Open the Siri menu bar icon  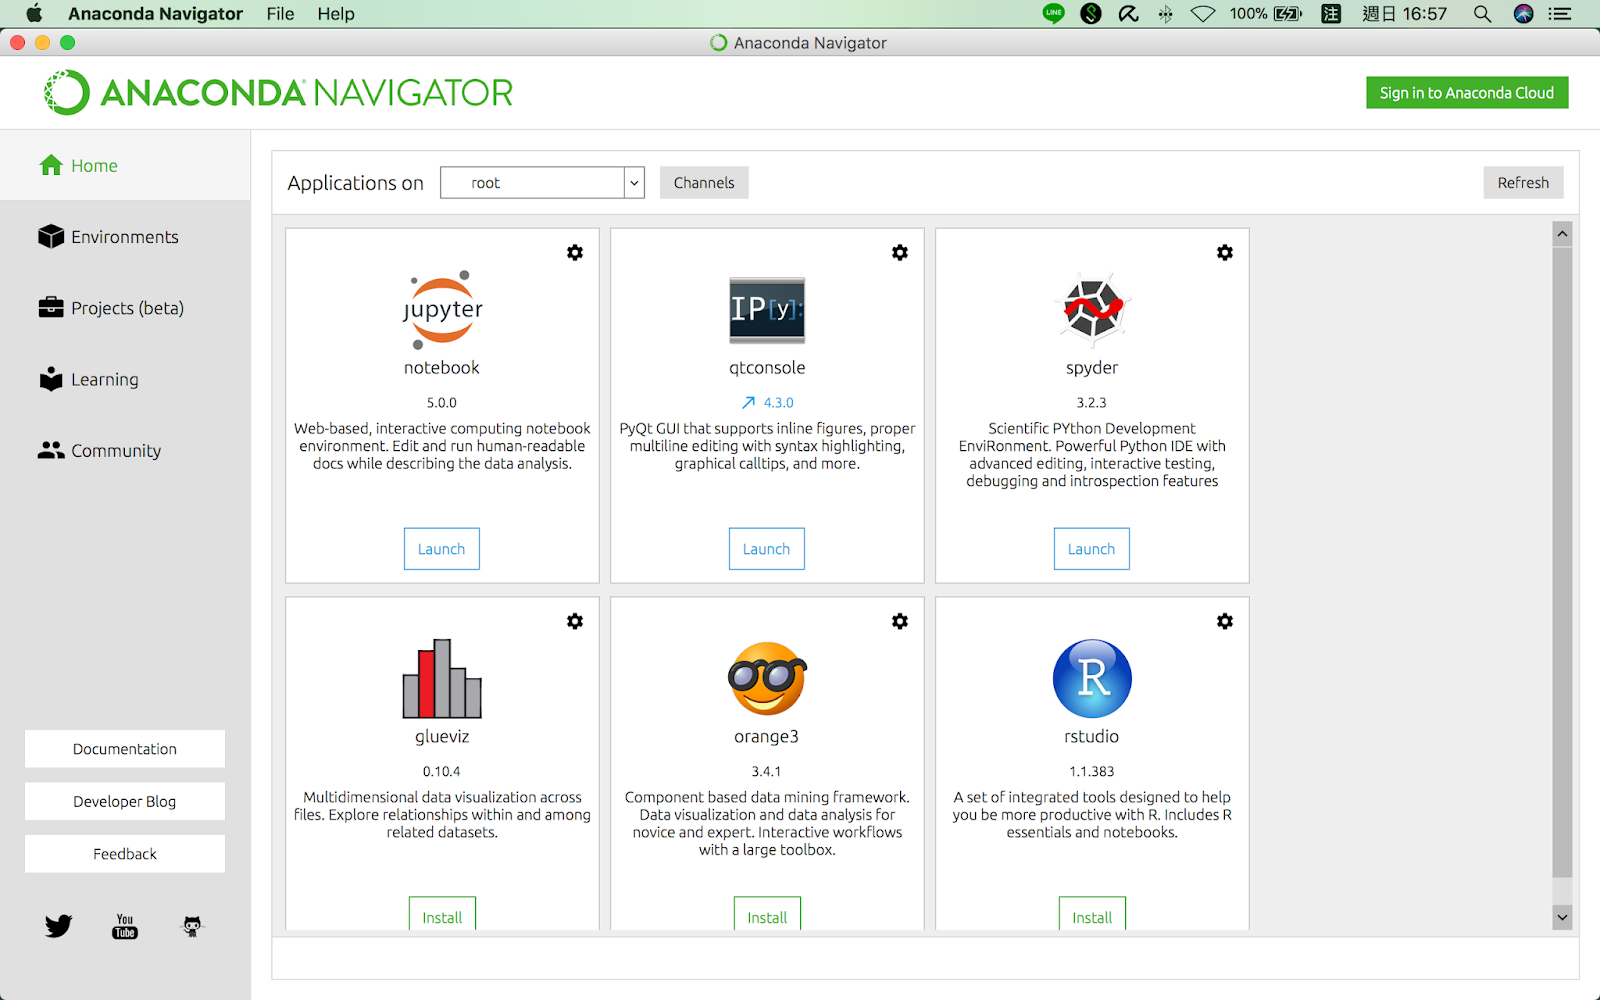point(1523,14)
